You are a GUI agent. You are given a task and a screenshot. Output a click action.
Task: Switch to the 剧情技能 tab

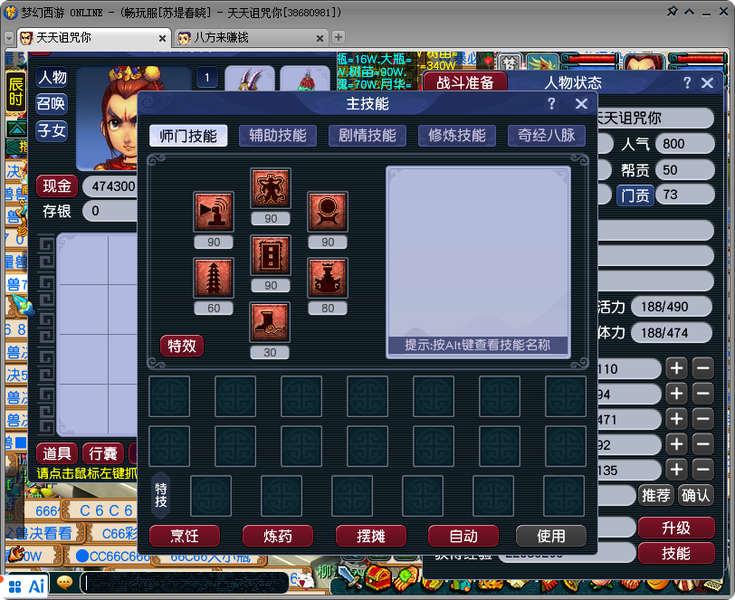click(x=367, y=136)
